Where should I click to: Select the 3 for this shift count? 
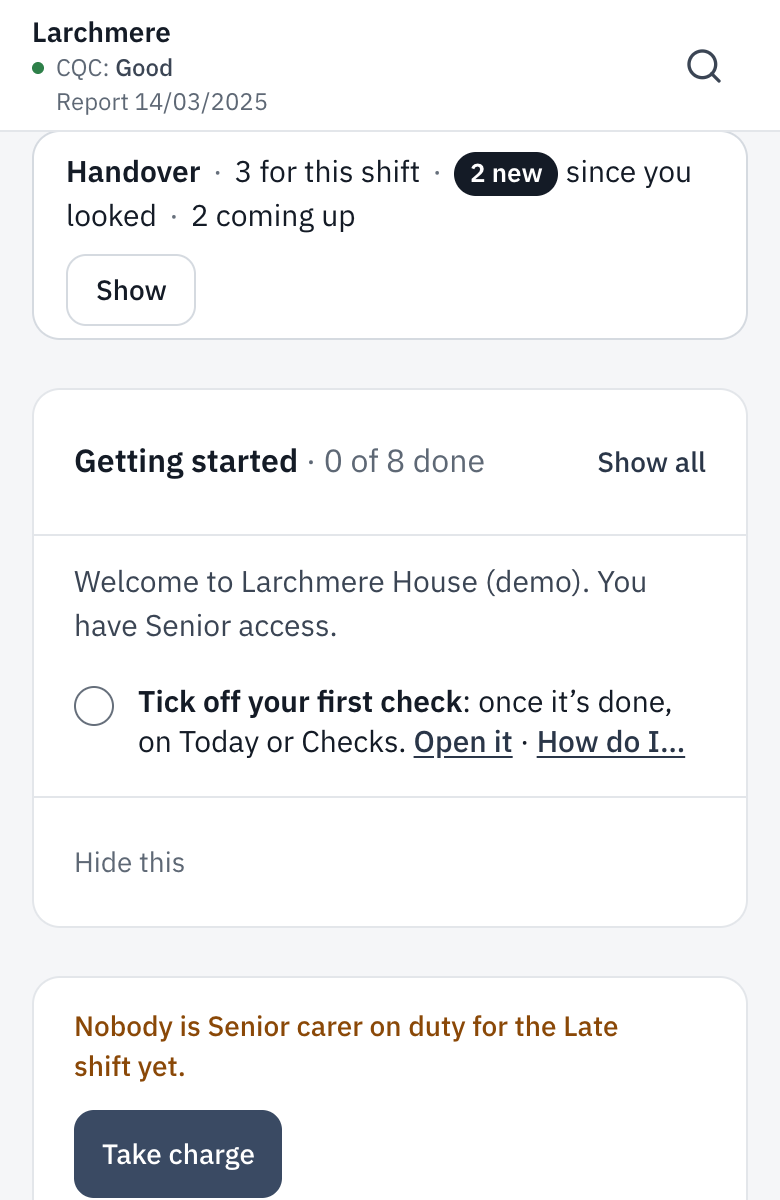(x=327, y=172)
